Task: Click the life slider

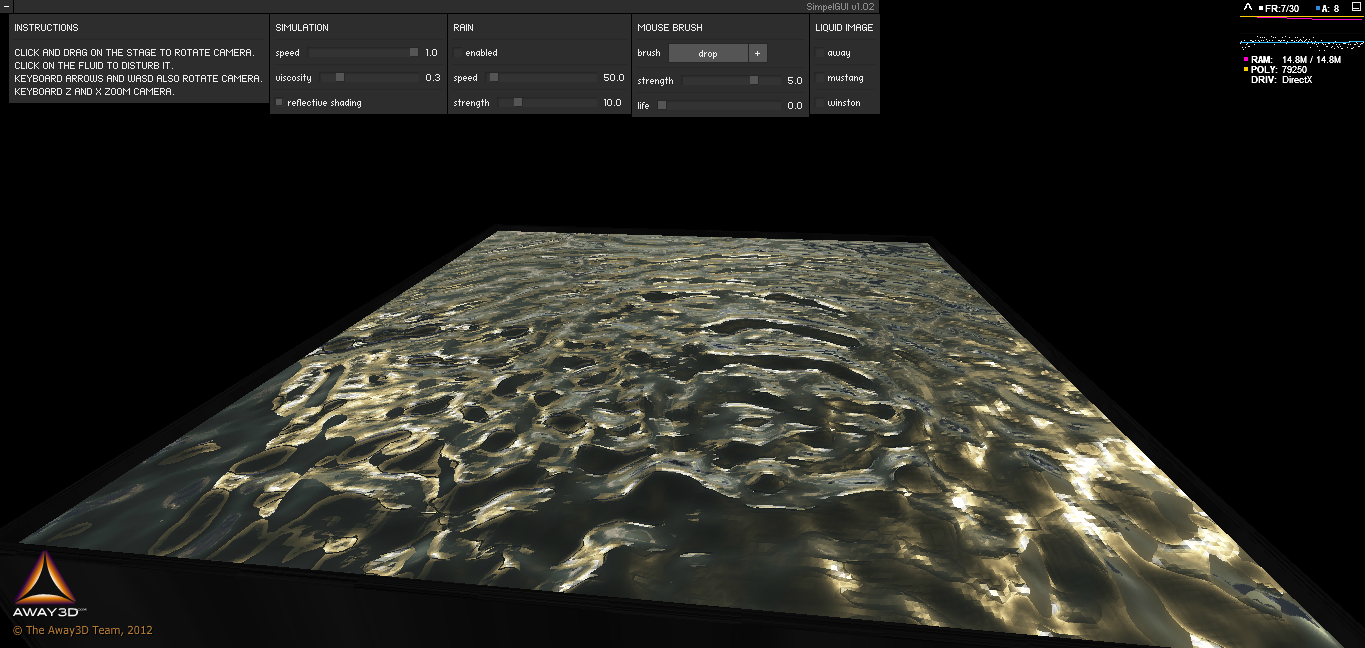Action: [718, 106]
